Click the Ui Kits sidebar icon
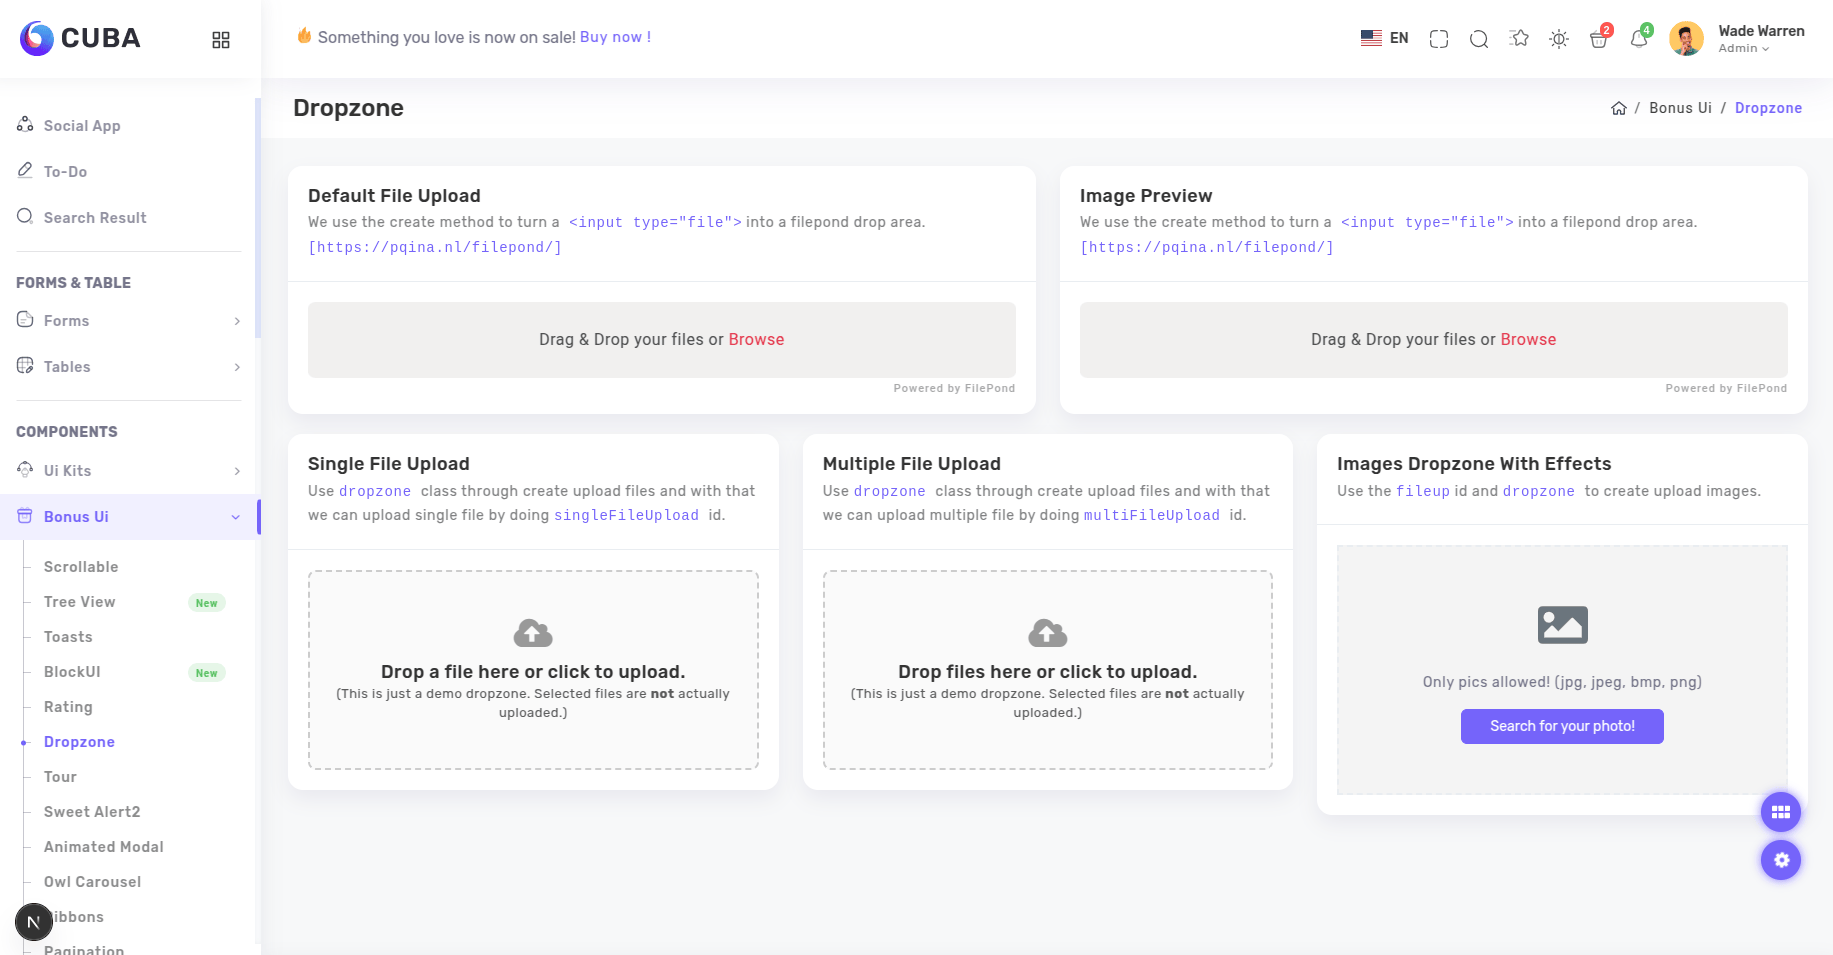The height and width of the screenshot is (955, 1833). (25, 469)
